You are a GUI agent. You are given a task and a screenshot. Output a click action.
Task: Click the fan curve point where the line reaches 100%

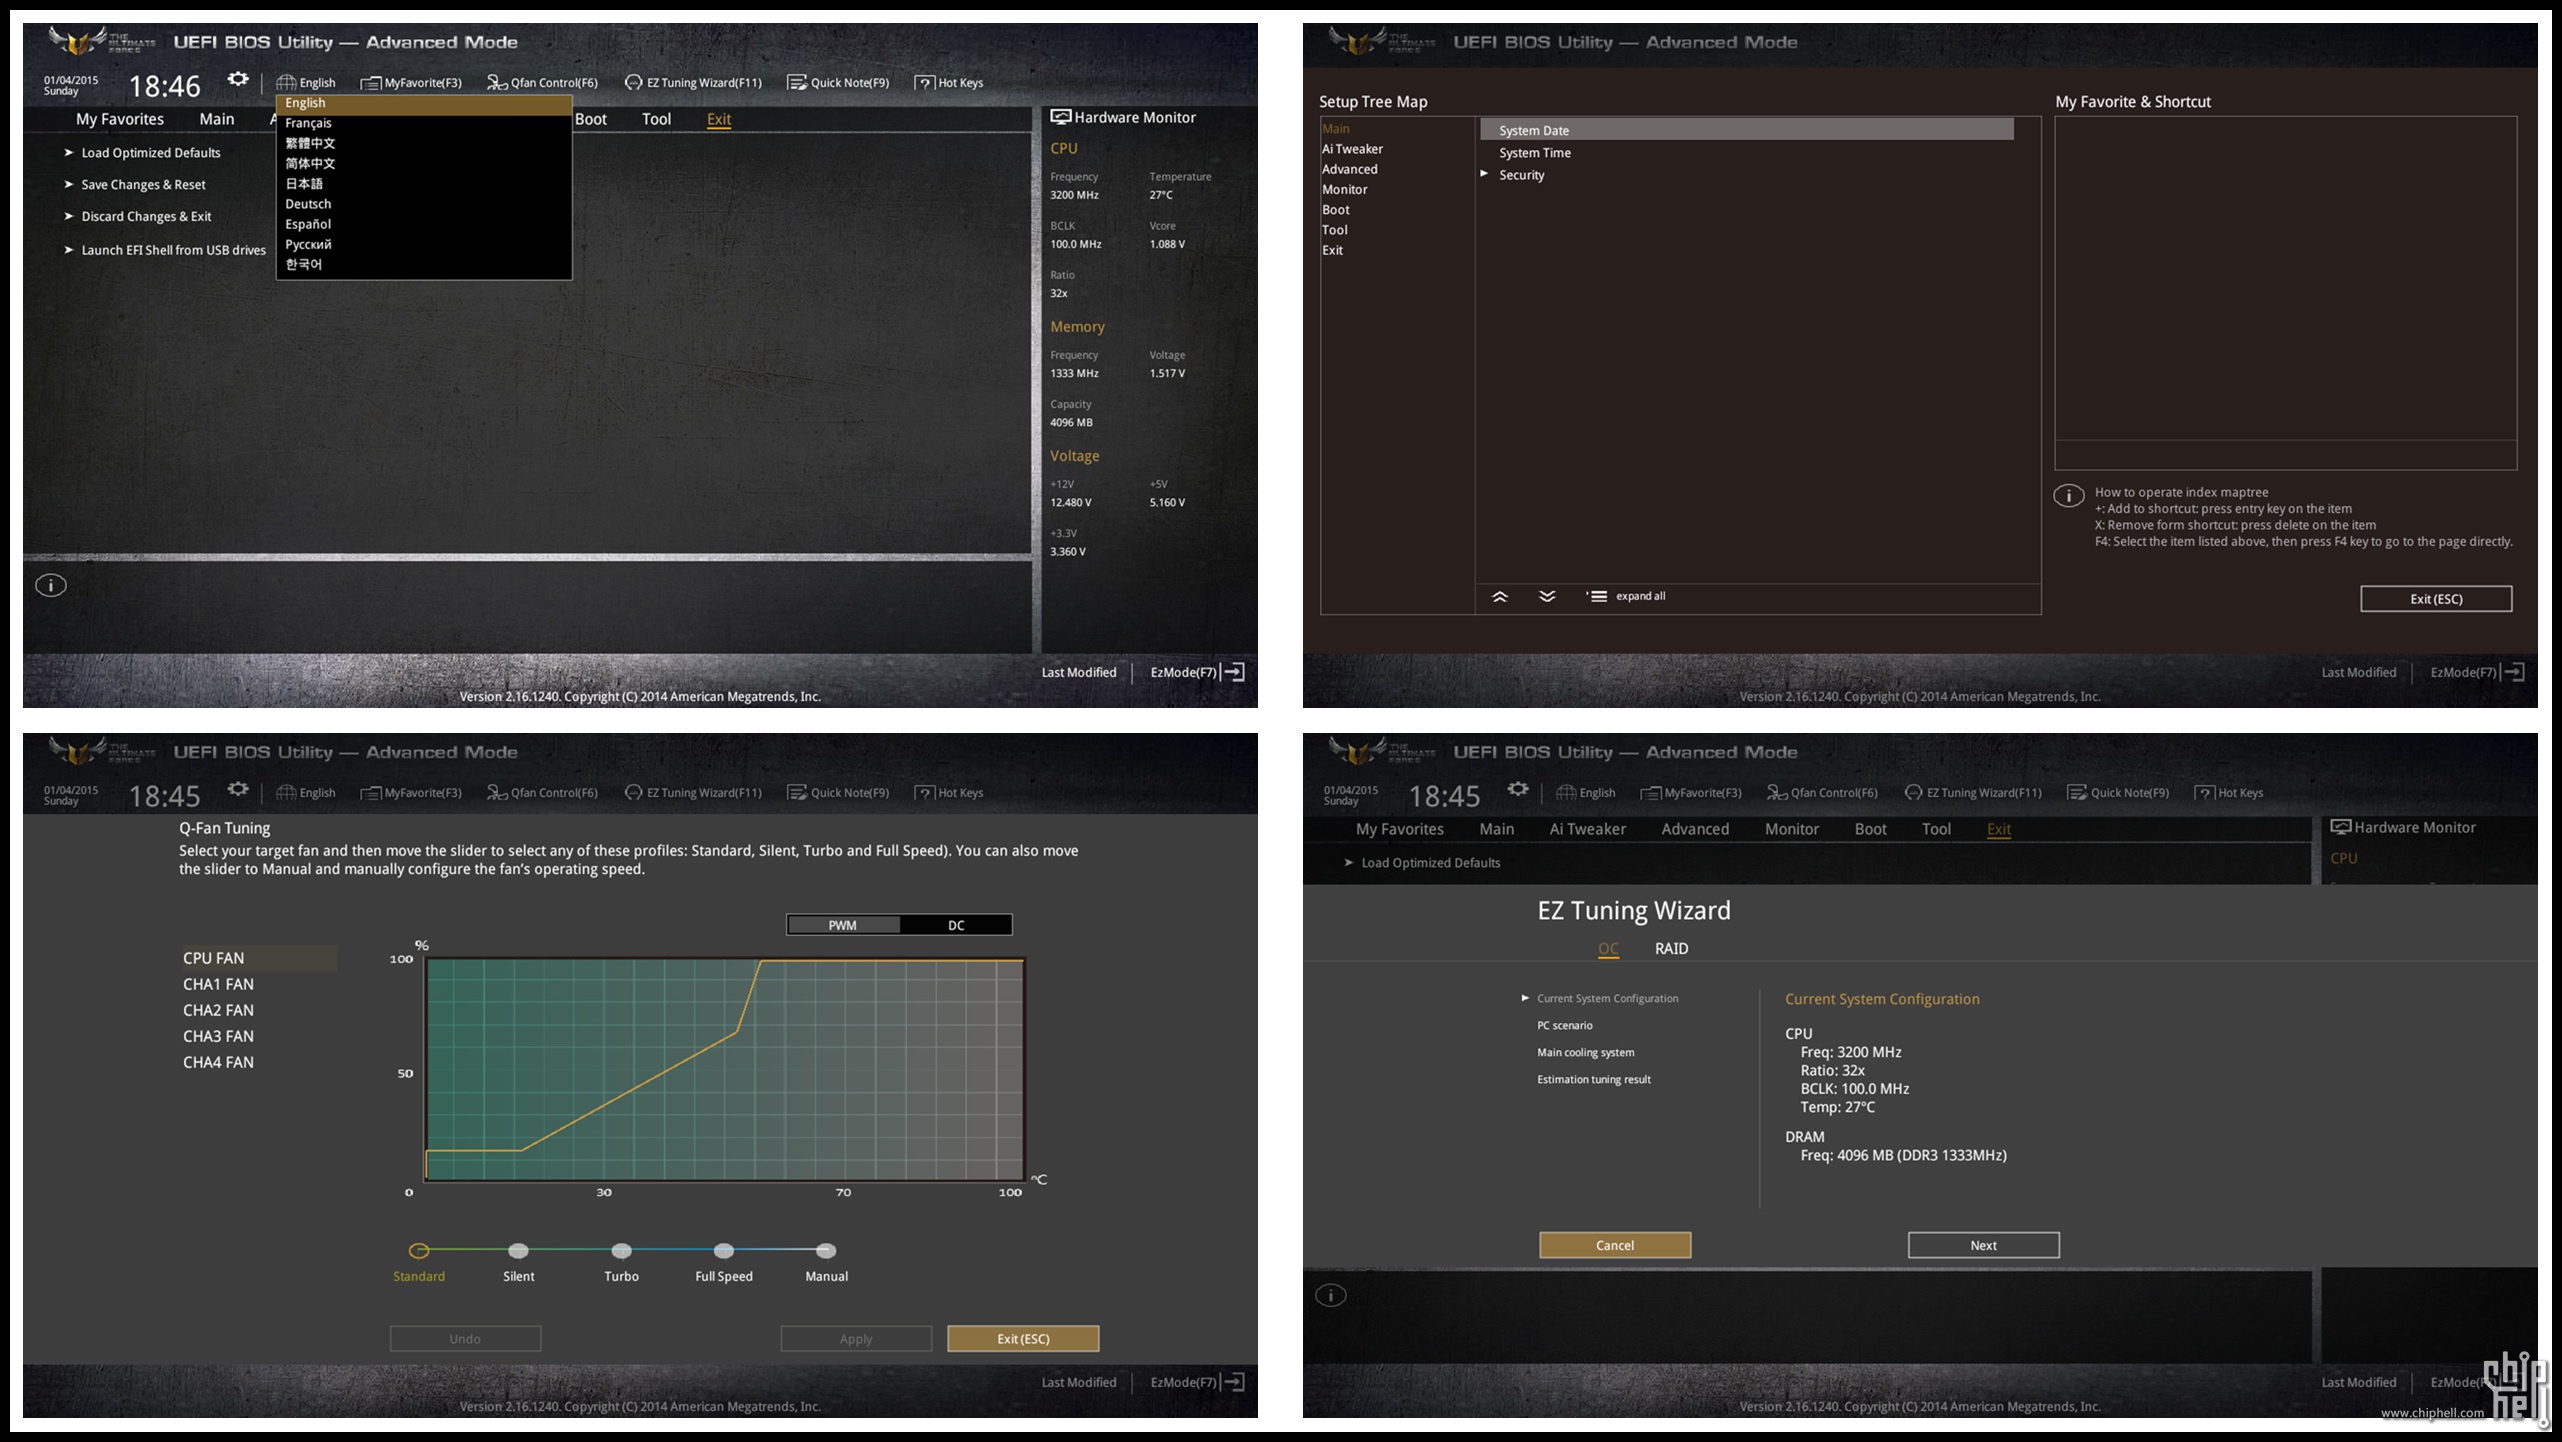click(760, 962)
